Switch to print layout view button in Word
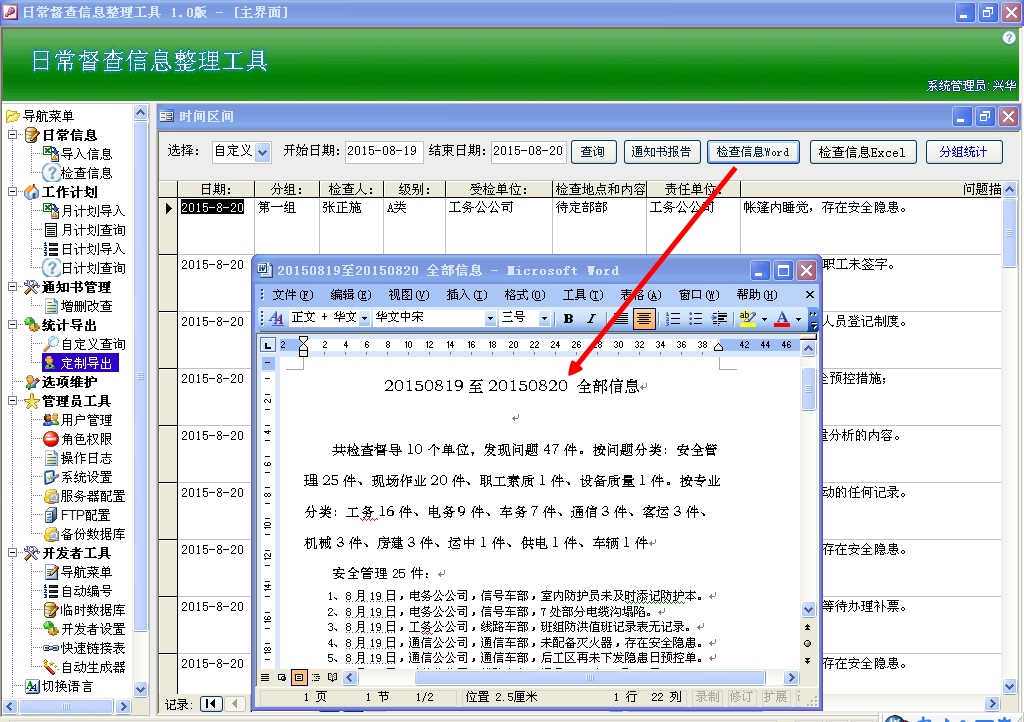The height and width of the screenshot is (722, 1024). [298, 678]
